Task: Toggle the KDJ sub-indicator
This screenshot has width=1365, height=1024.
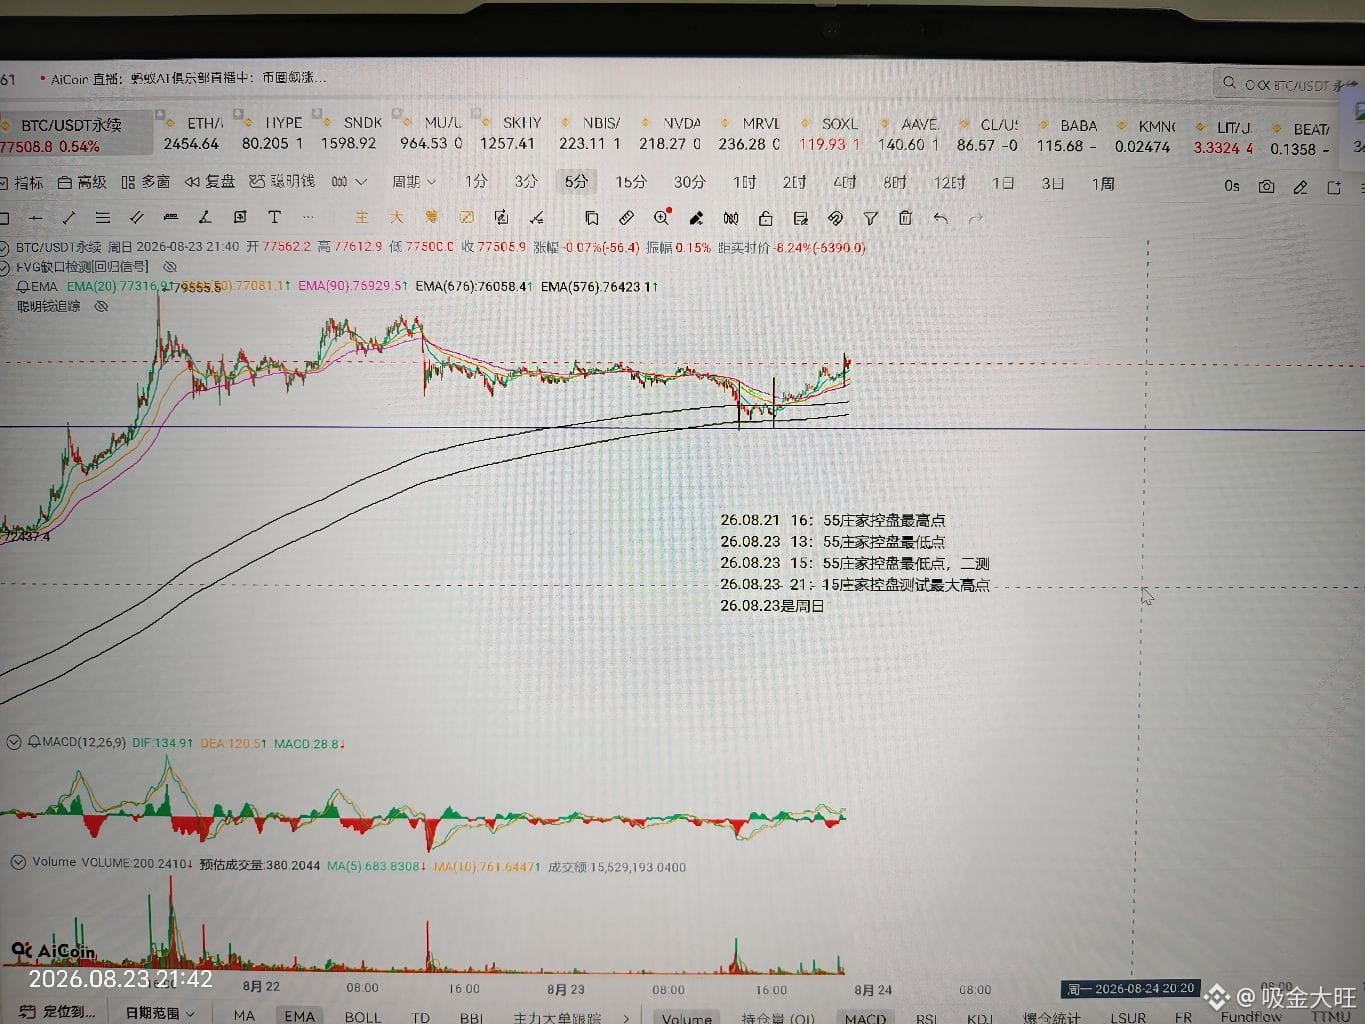Action: click(x=979, y=1018)
